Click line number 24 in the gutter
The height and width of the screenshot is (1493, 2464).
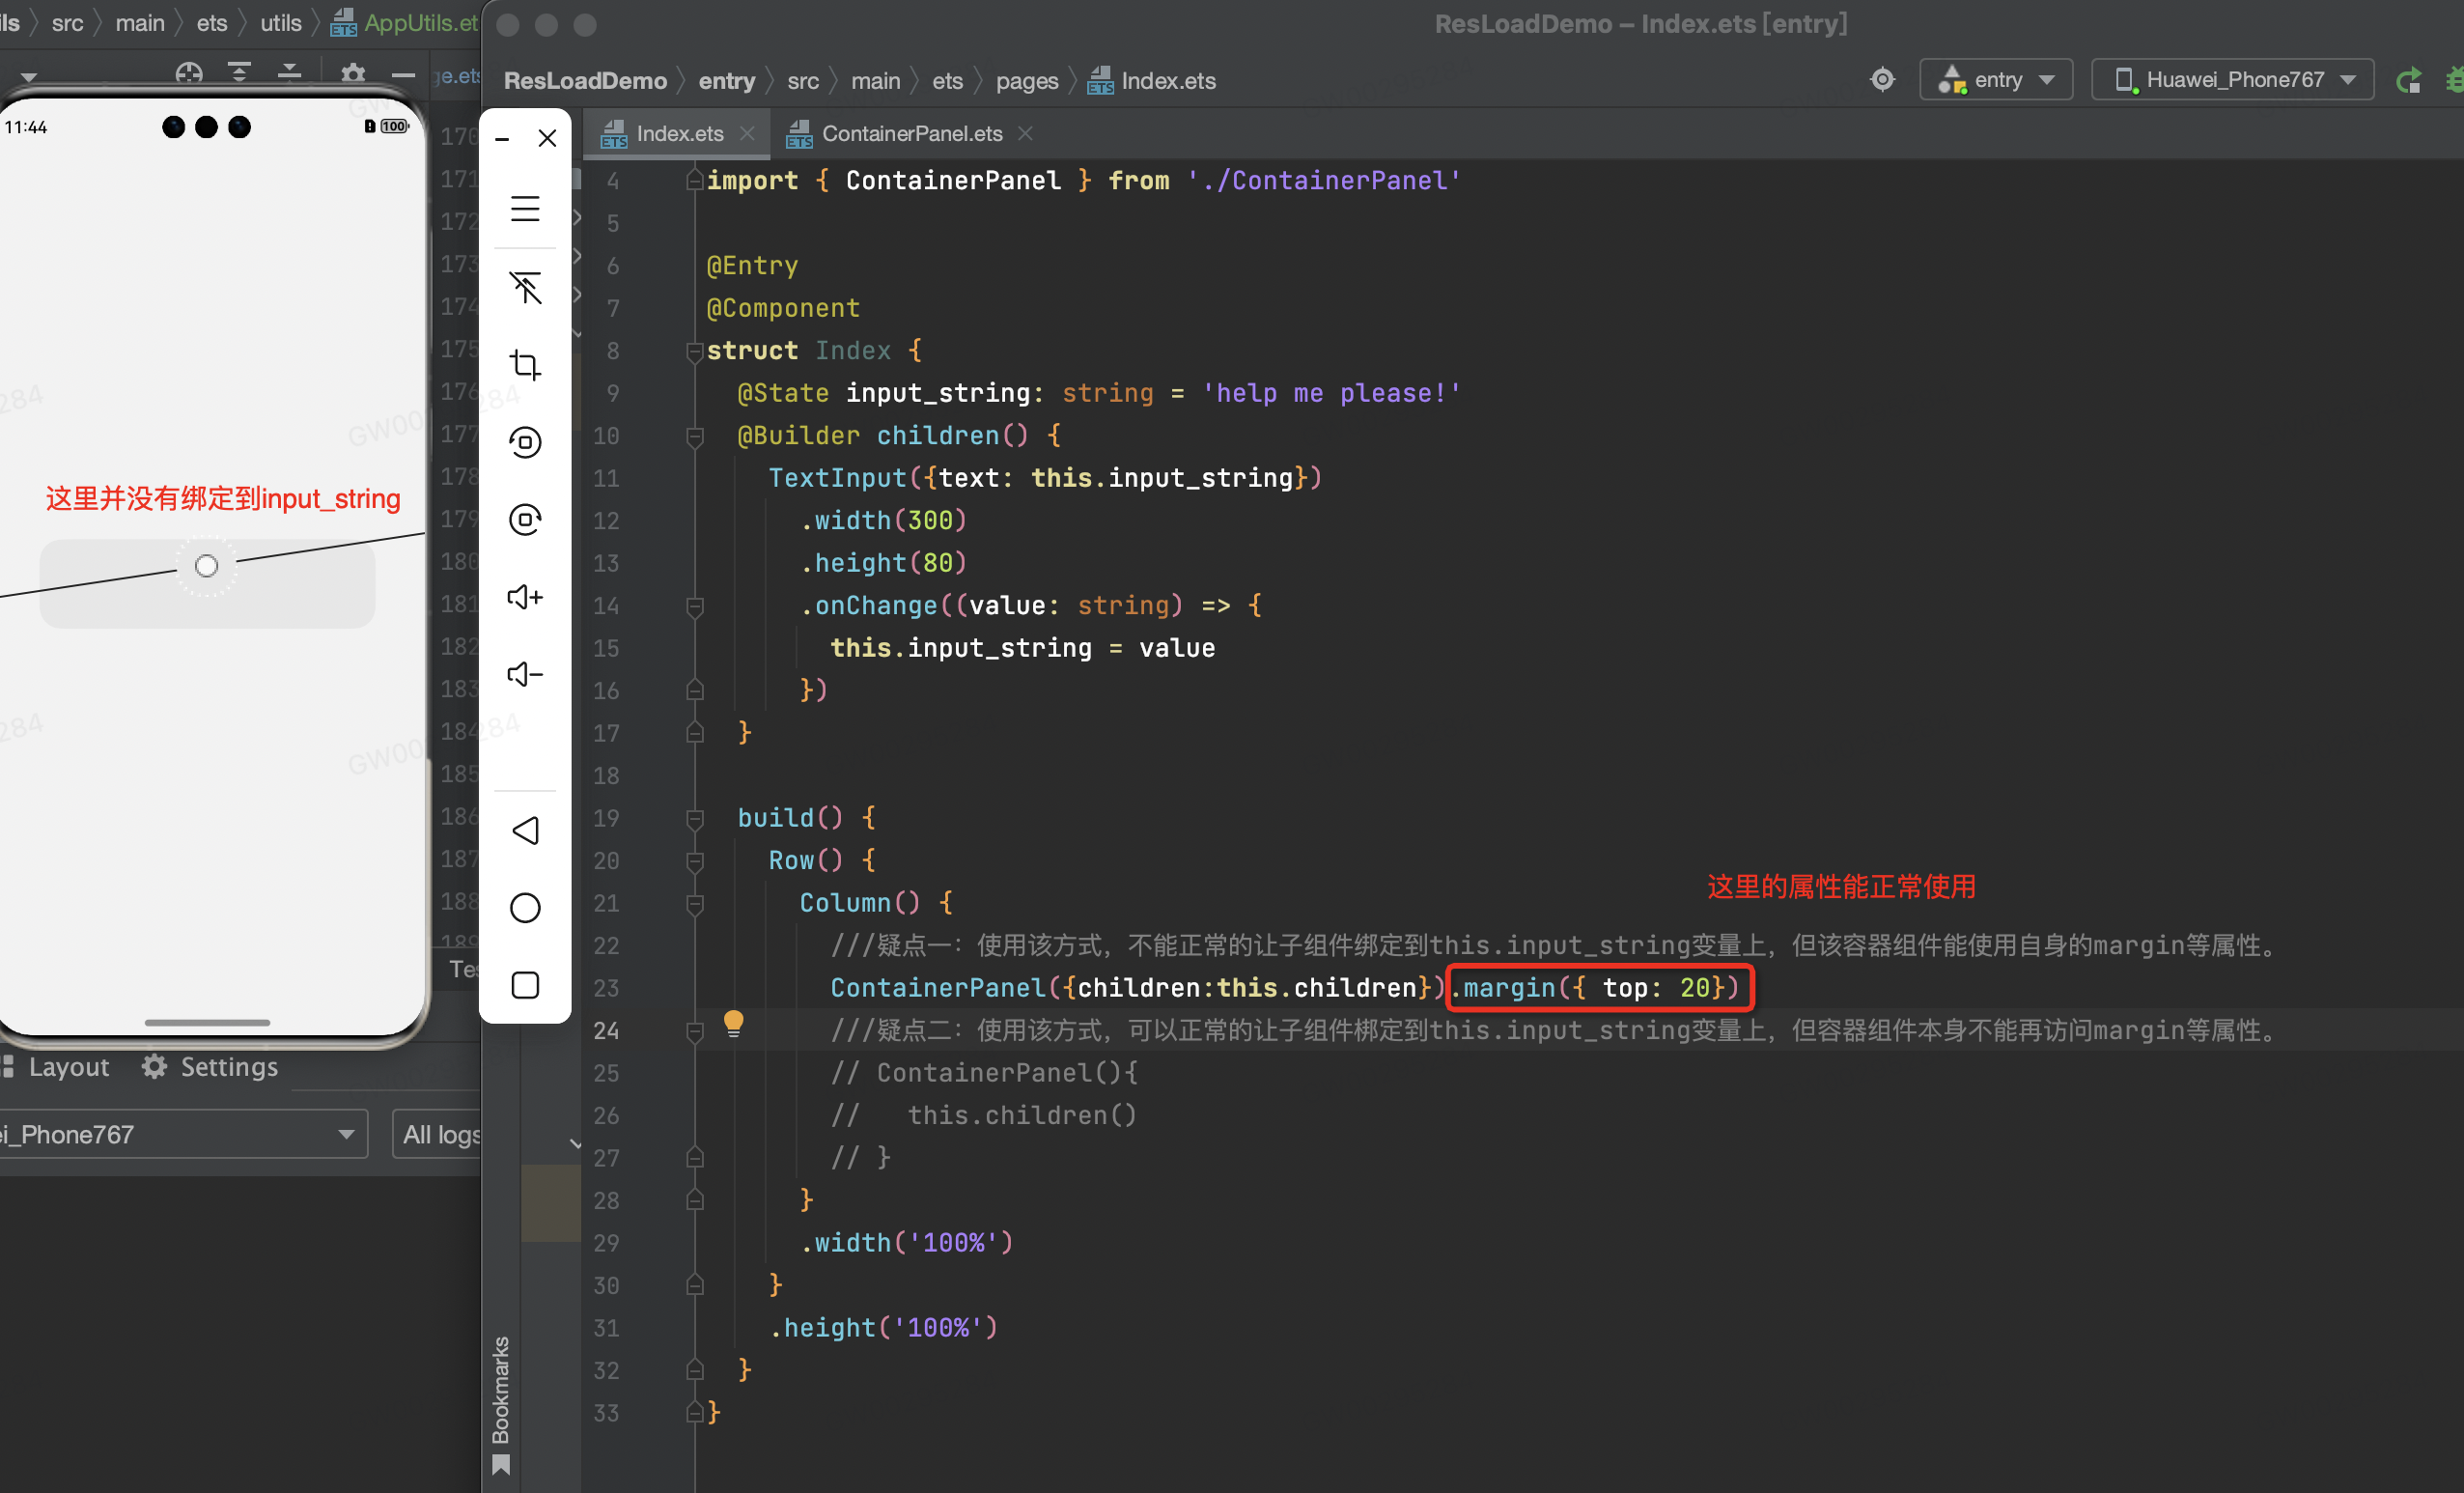[x=606, y=1030]
